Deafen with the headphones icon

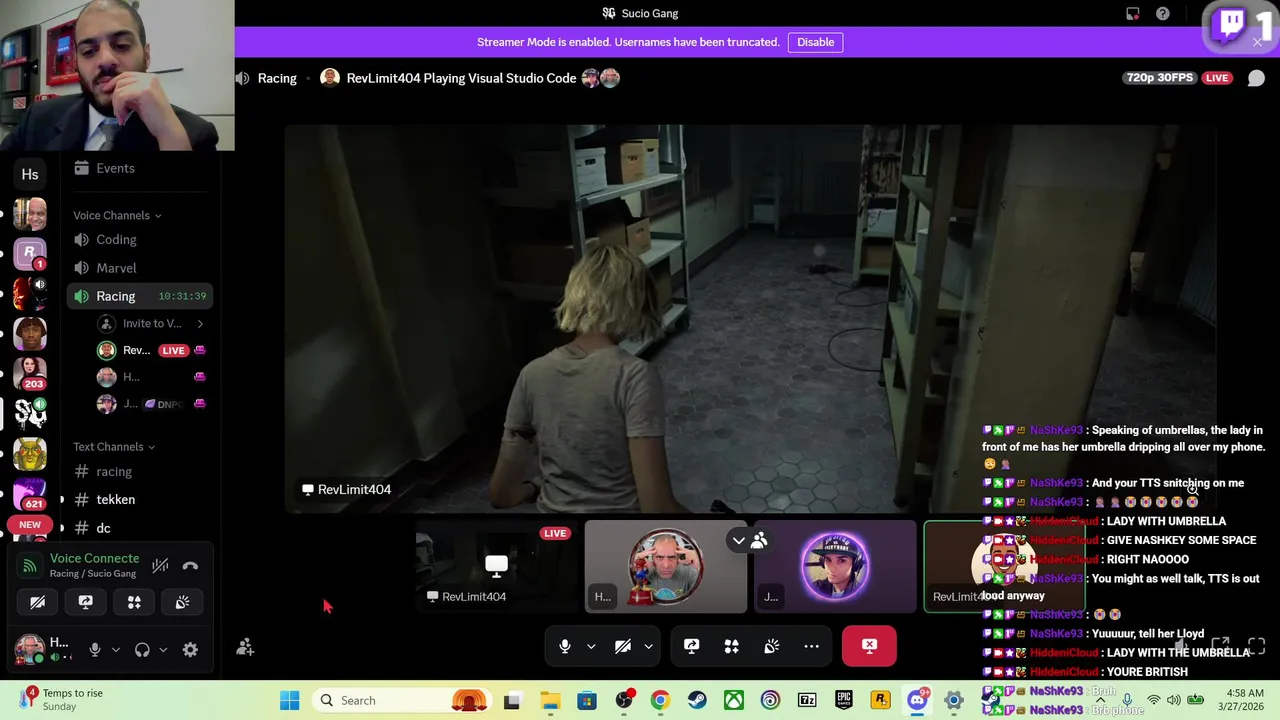coord(142,649)
